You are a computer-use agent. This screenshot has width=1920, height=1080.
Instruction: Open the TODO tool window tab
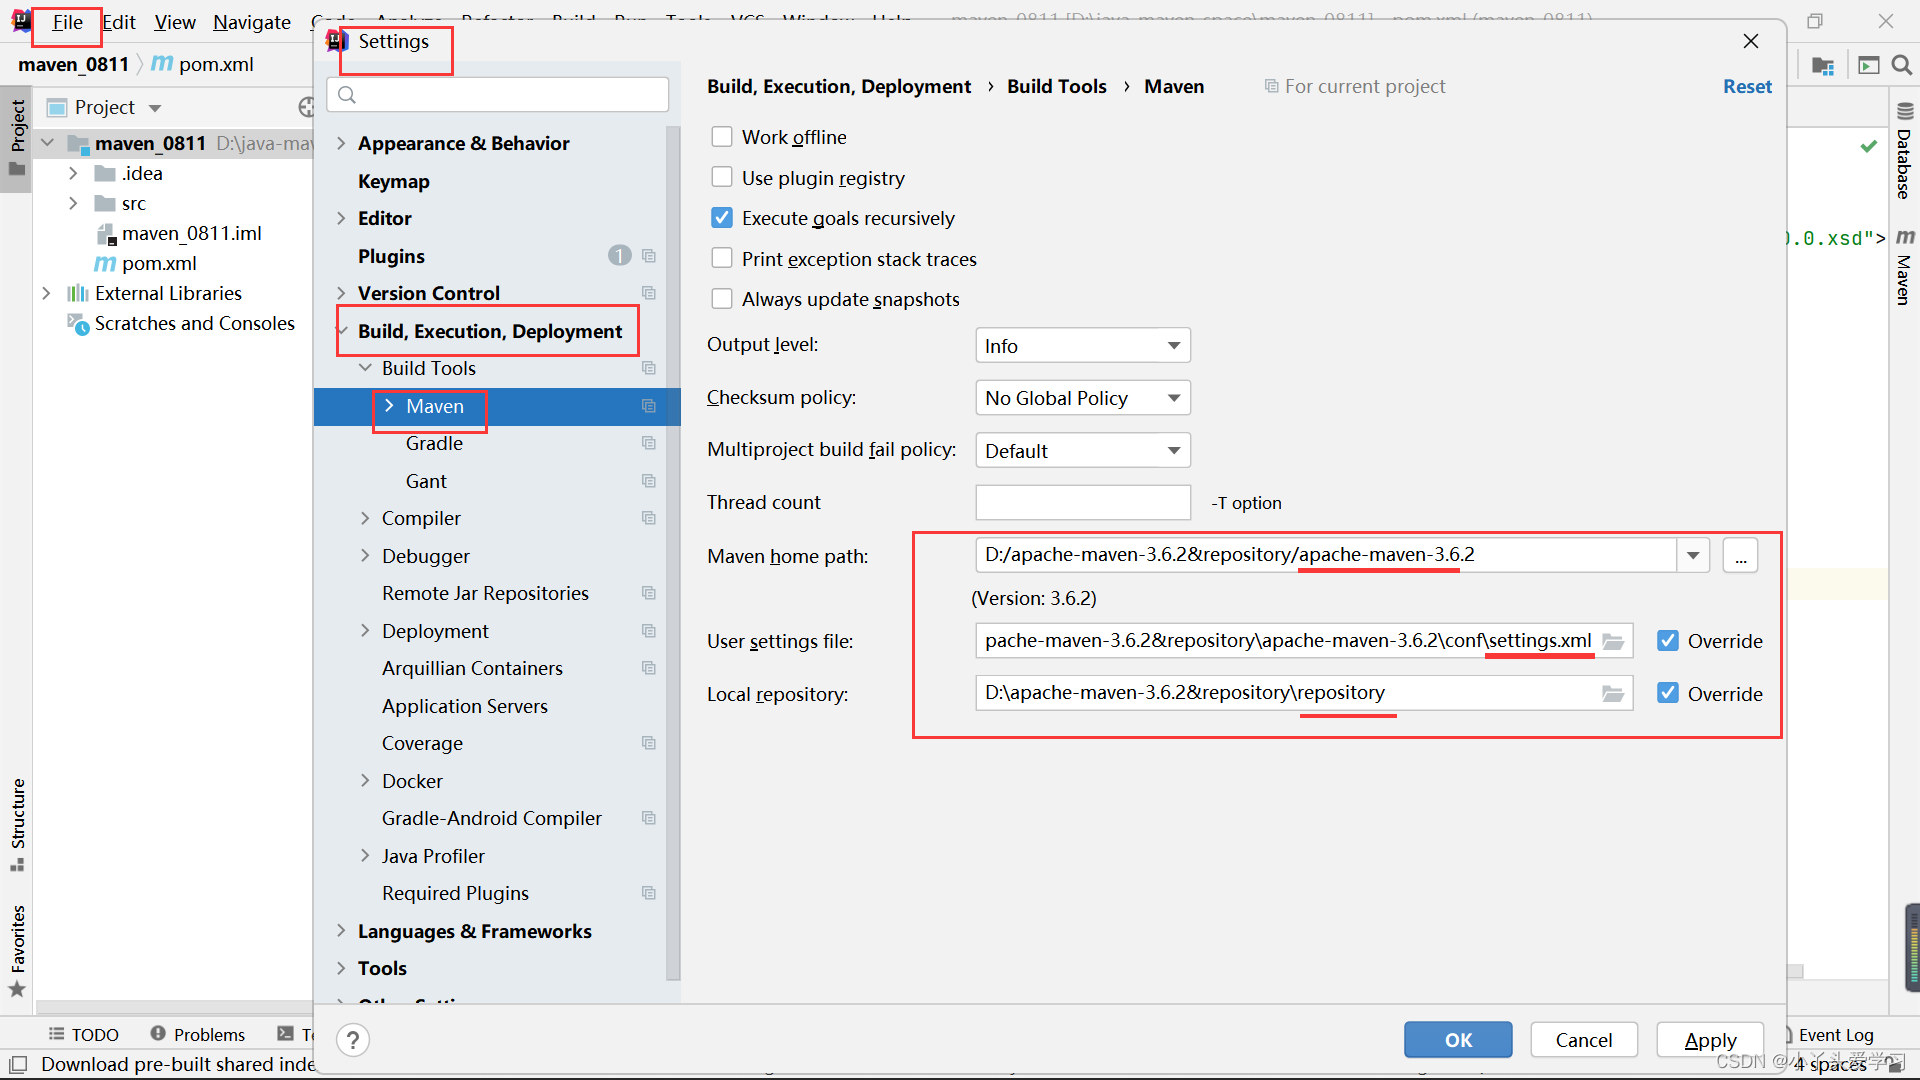coord(84,1034)
